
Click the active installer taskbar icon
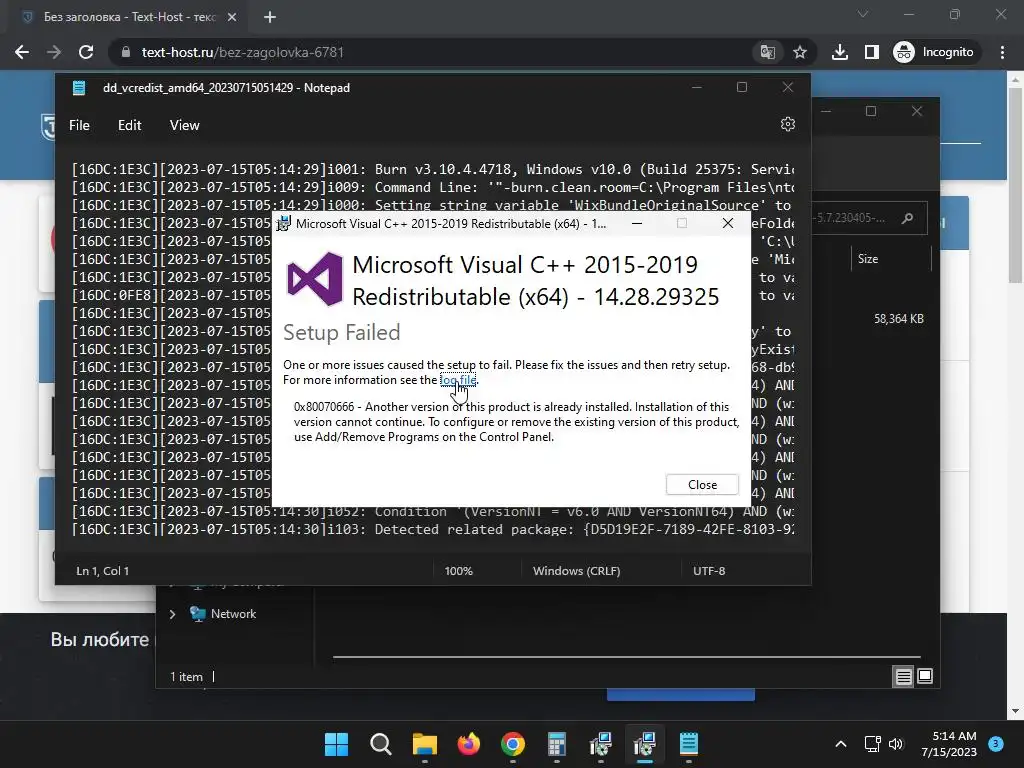point(645,744)
